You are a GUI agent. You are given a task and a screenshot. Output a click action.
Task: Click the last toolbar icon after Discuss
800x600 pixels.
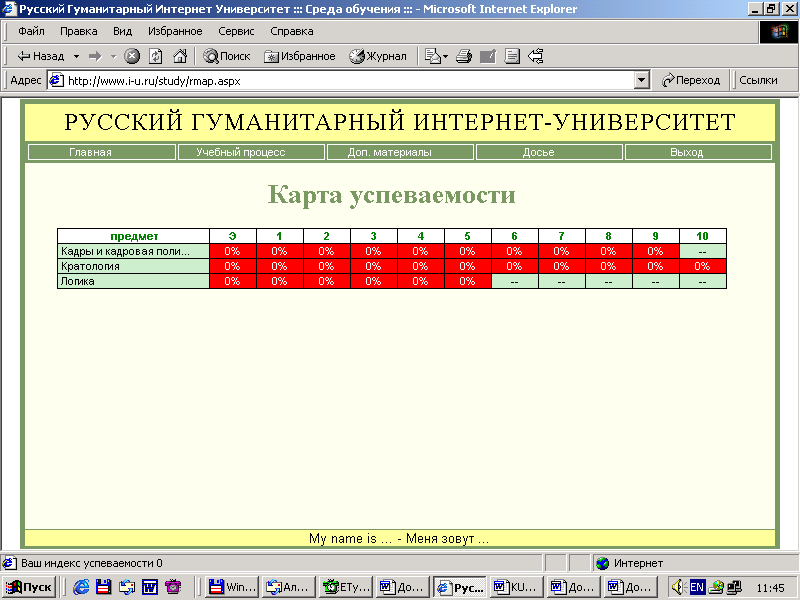tap(536, 56)
